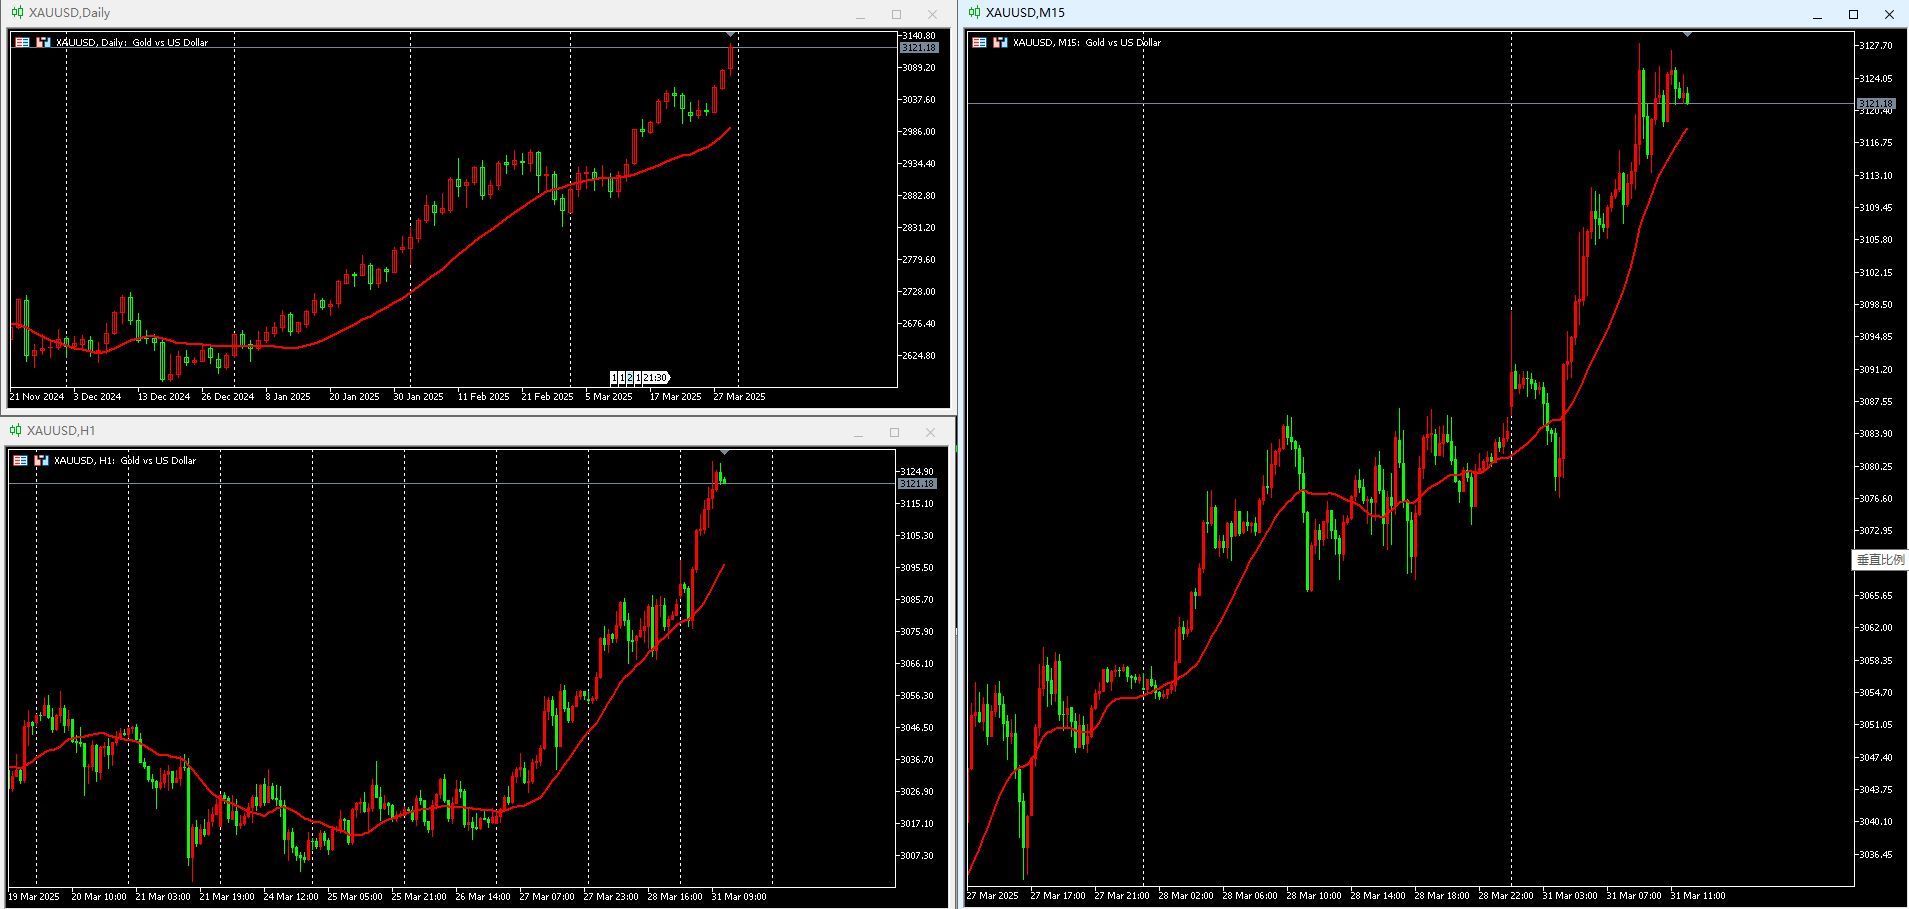
Task: Toggle One Click Trading panel on H1 chart
Action: click(x=20, y=460)
